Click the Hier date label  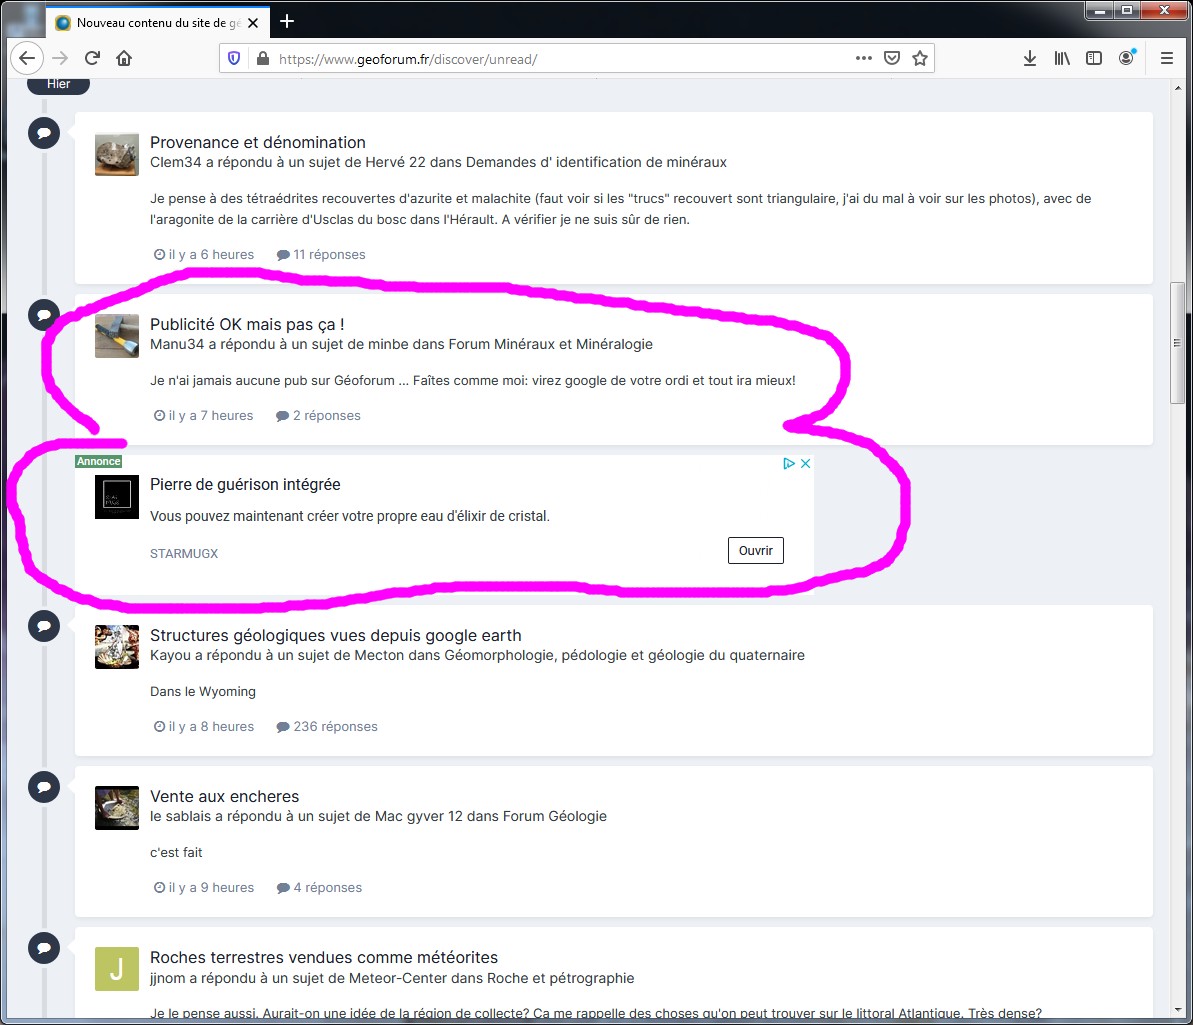59,84
